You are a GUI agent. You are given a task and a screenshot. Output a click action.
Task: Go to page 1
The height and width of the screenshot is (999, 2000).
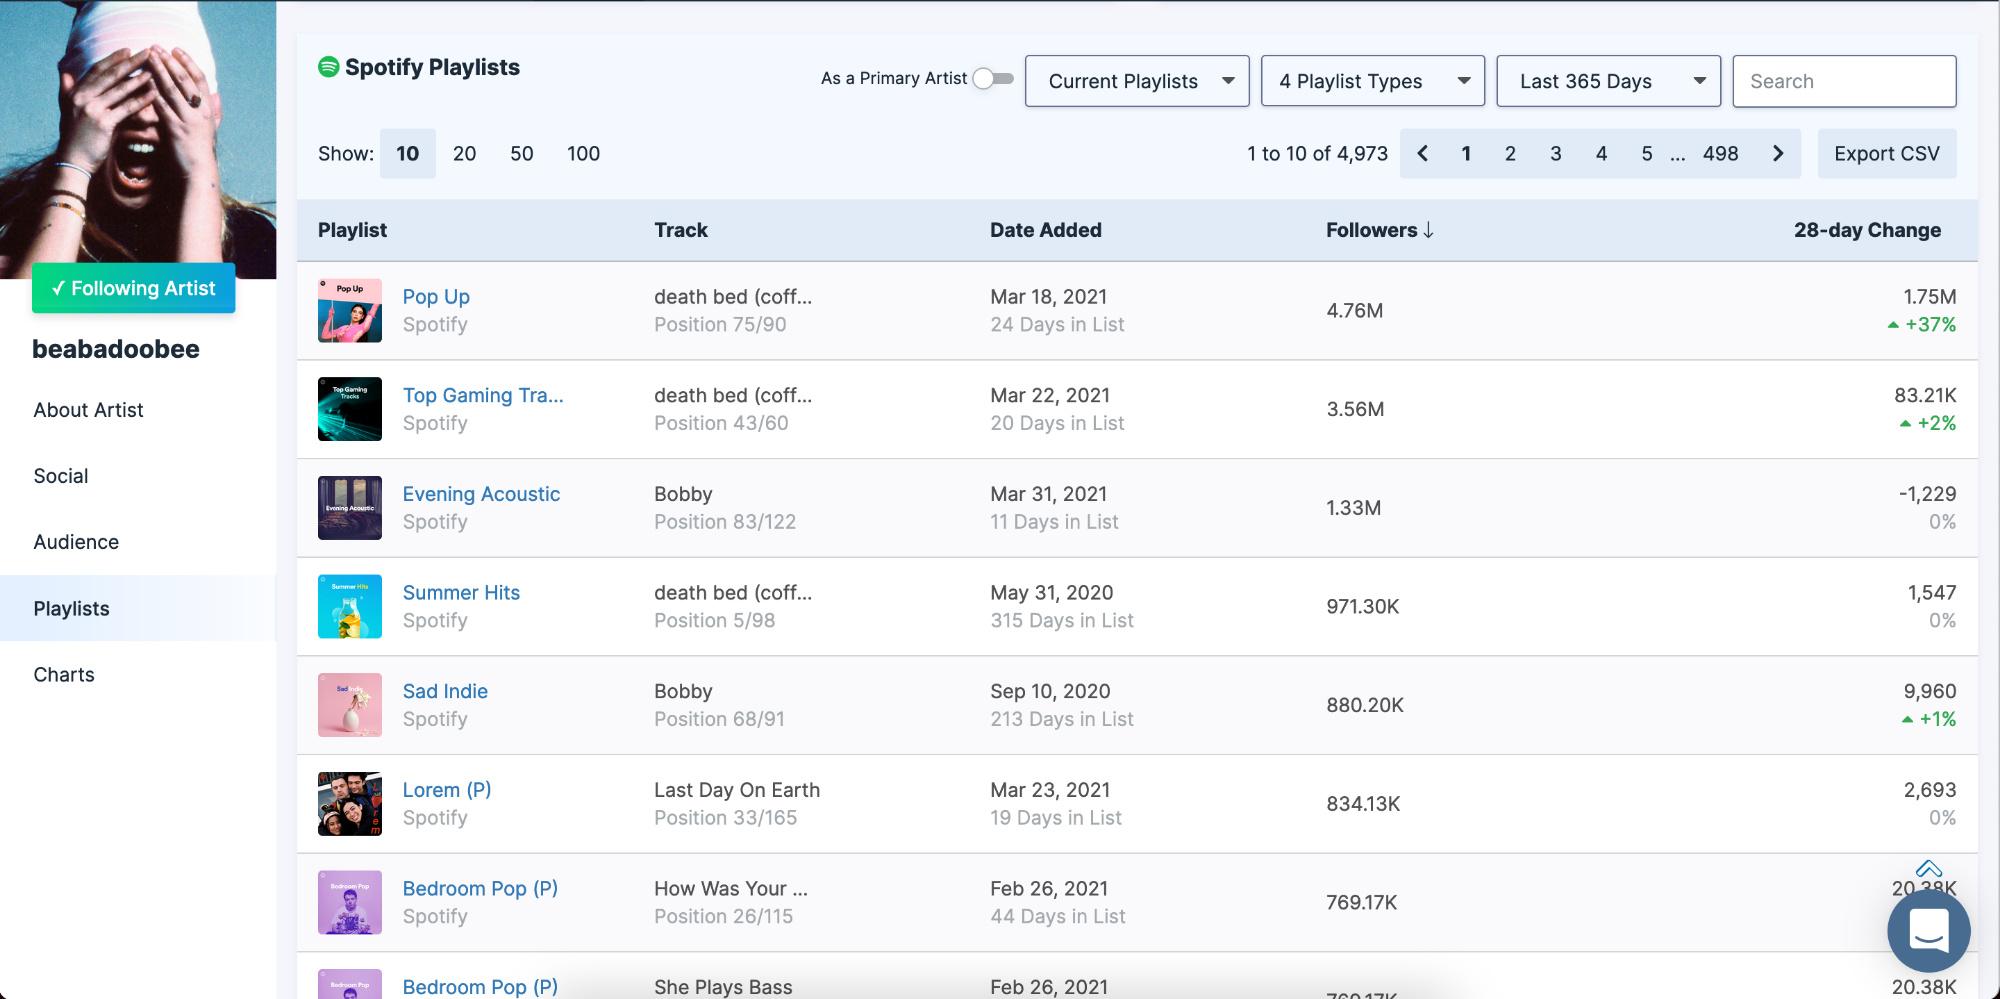(x=1466, y=154)
